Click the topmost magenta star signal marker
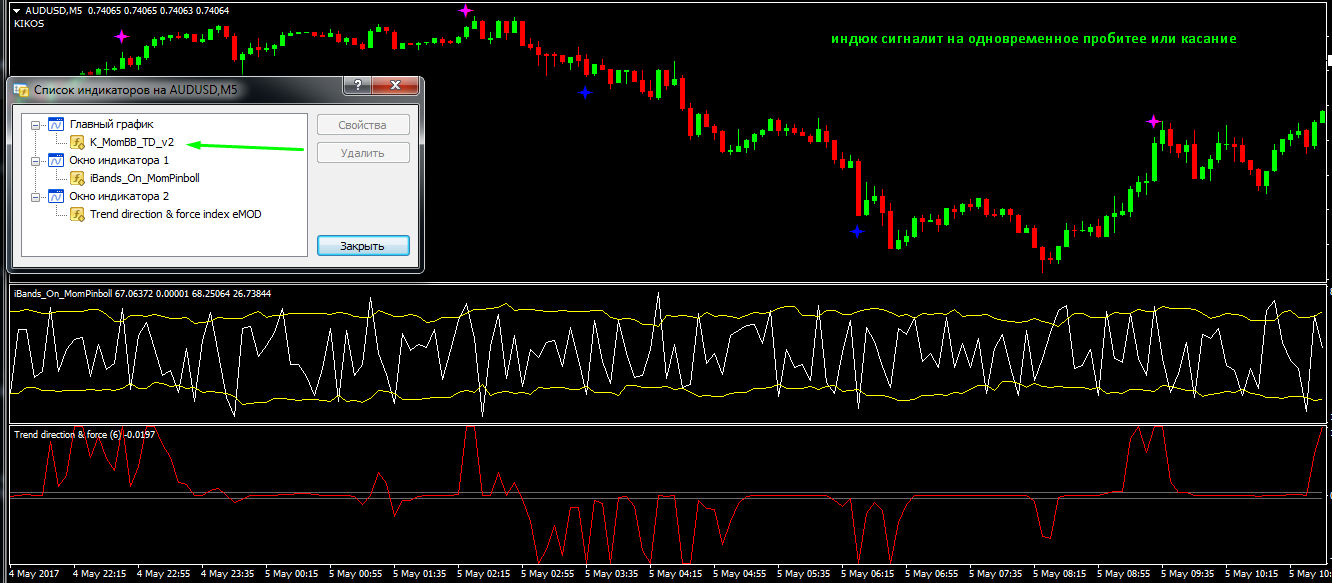1332x583 pixels. point(466,10)
